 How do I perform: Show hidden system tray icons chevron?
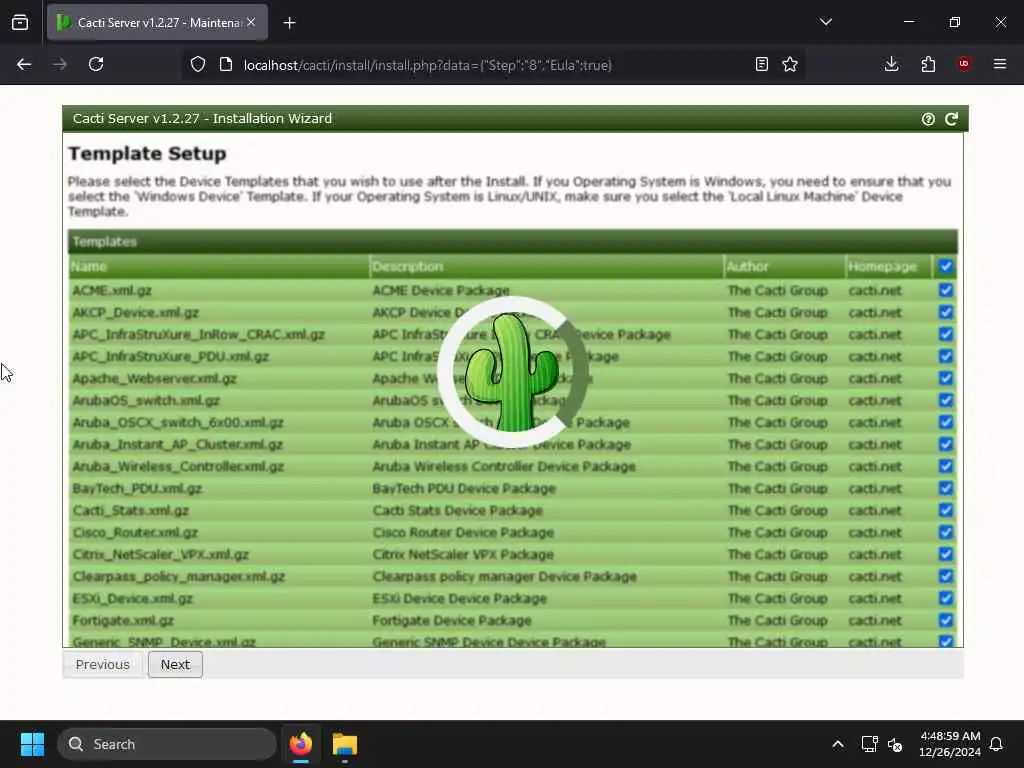click(838, 744)
